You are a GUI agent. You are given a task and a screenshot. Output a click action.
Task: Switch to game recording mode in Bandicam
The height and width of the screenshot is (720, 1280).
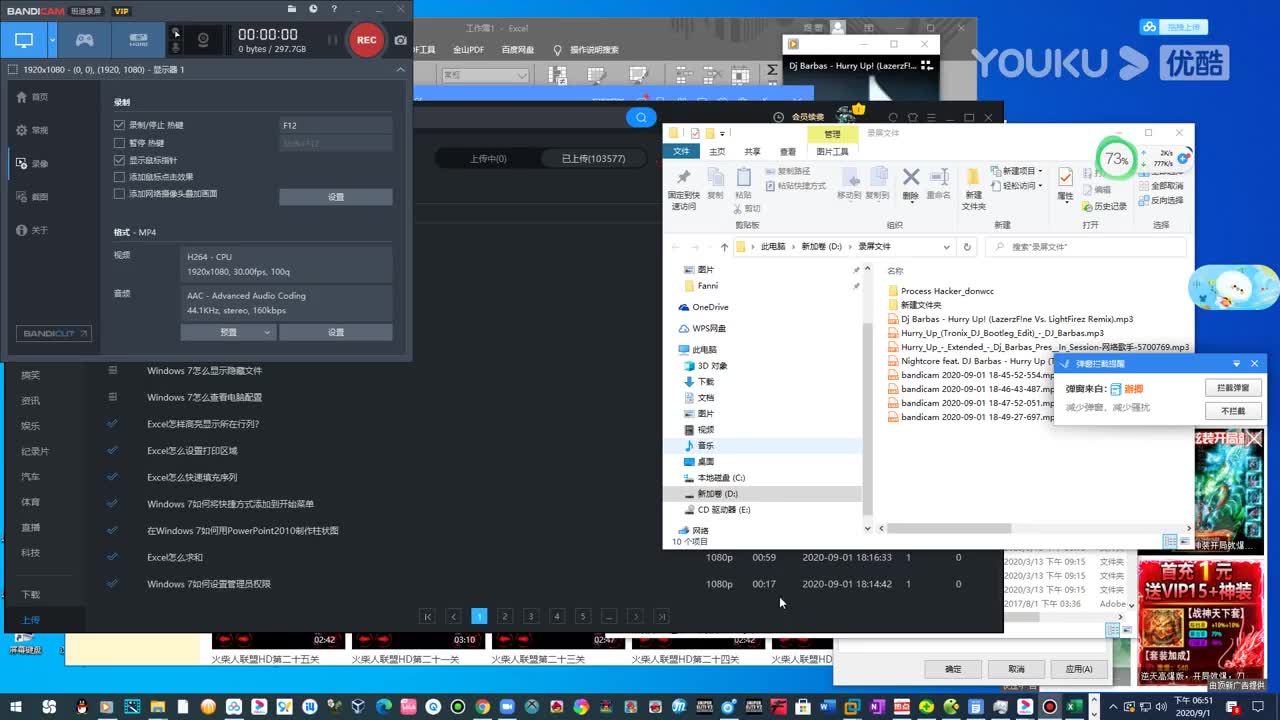(x=83, y=39)
